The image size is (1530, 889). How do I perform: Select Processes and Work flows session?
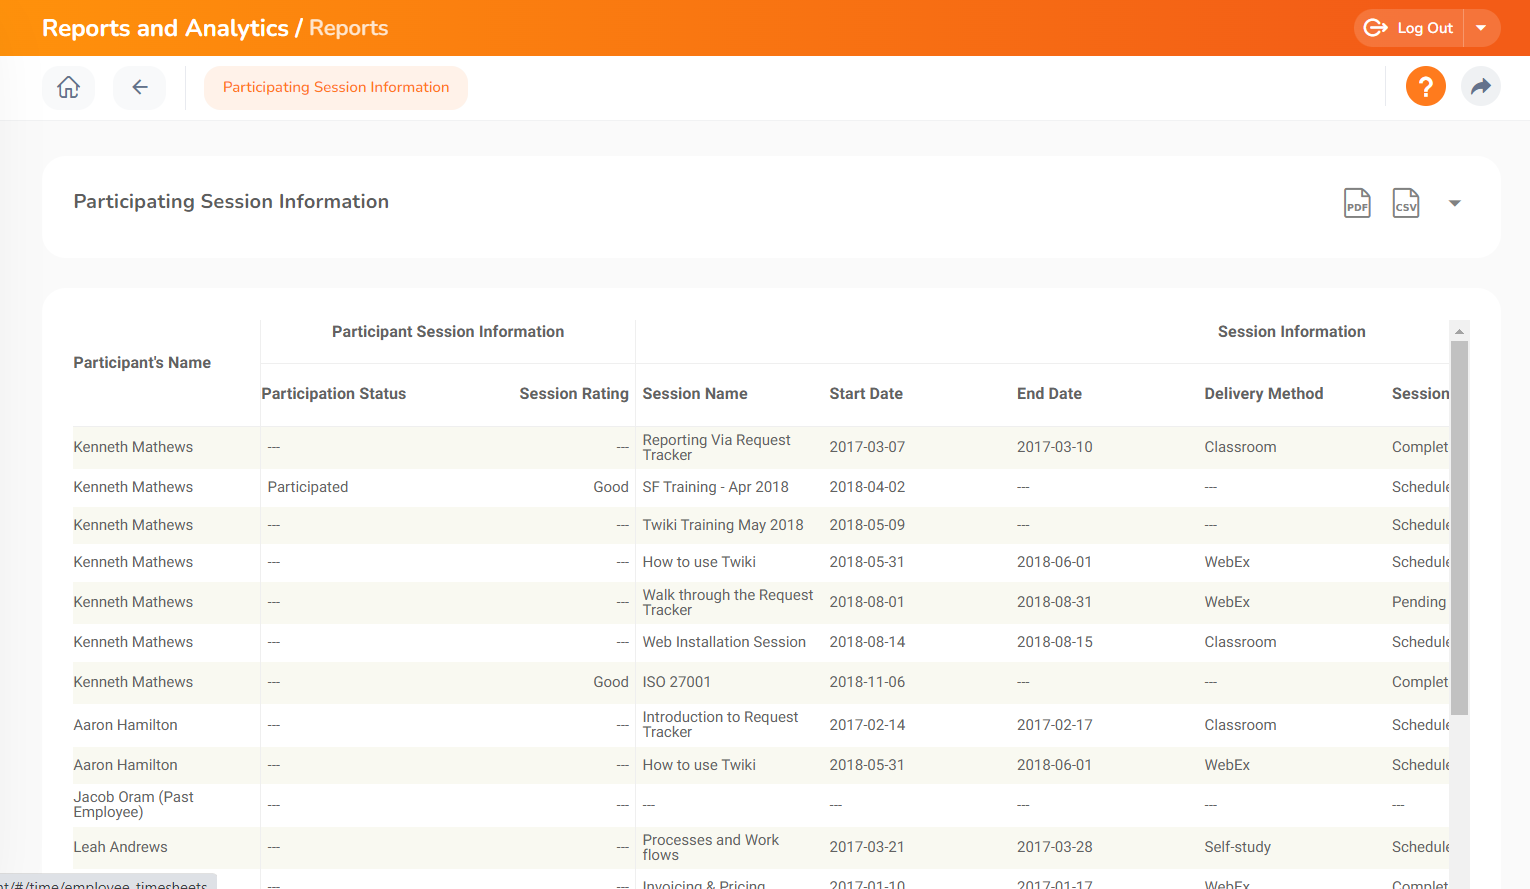click(711, 847)
